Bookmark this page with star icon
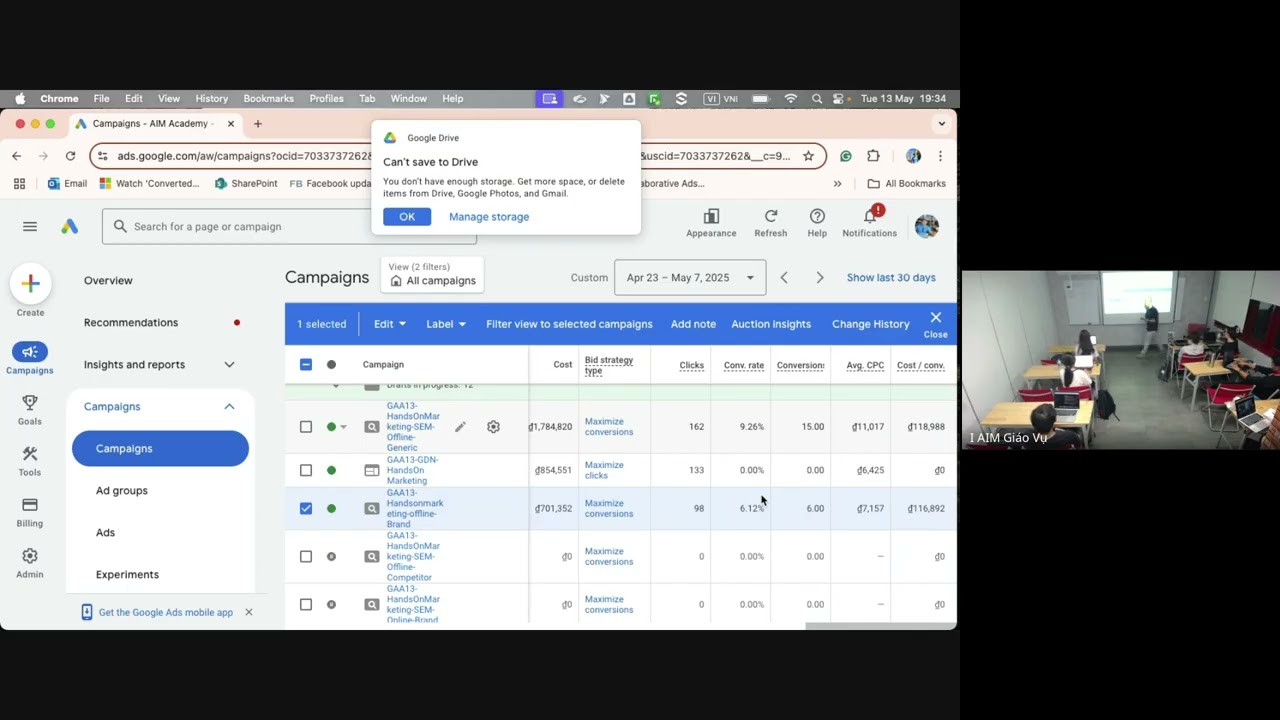The image size is (1280, 720). (x=808, y=156)
